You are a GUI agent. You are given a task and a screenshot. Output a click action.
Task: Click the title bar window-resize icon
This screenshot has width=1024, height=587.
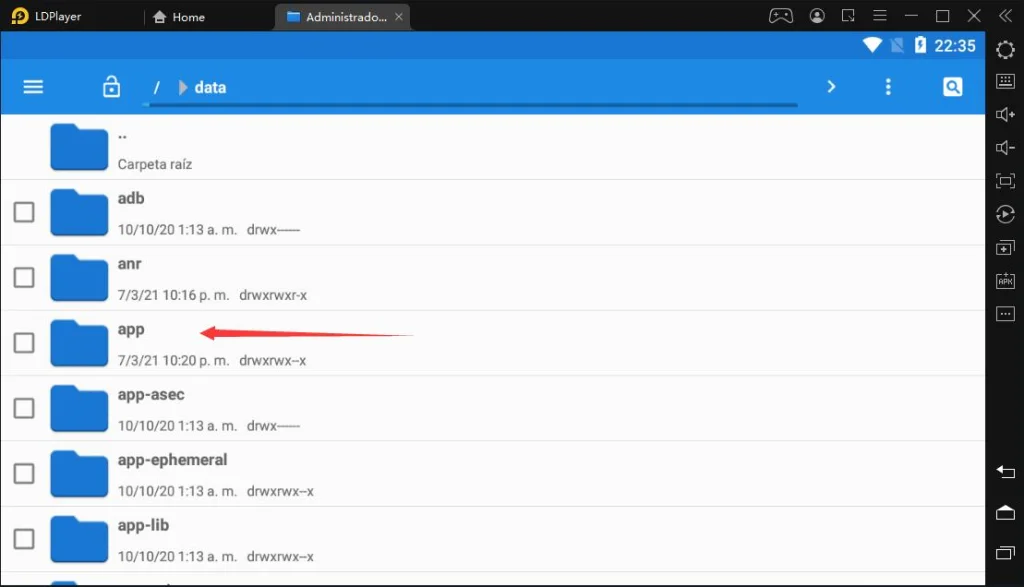[x=848, y=16]
